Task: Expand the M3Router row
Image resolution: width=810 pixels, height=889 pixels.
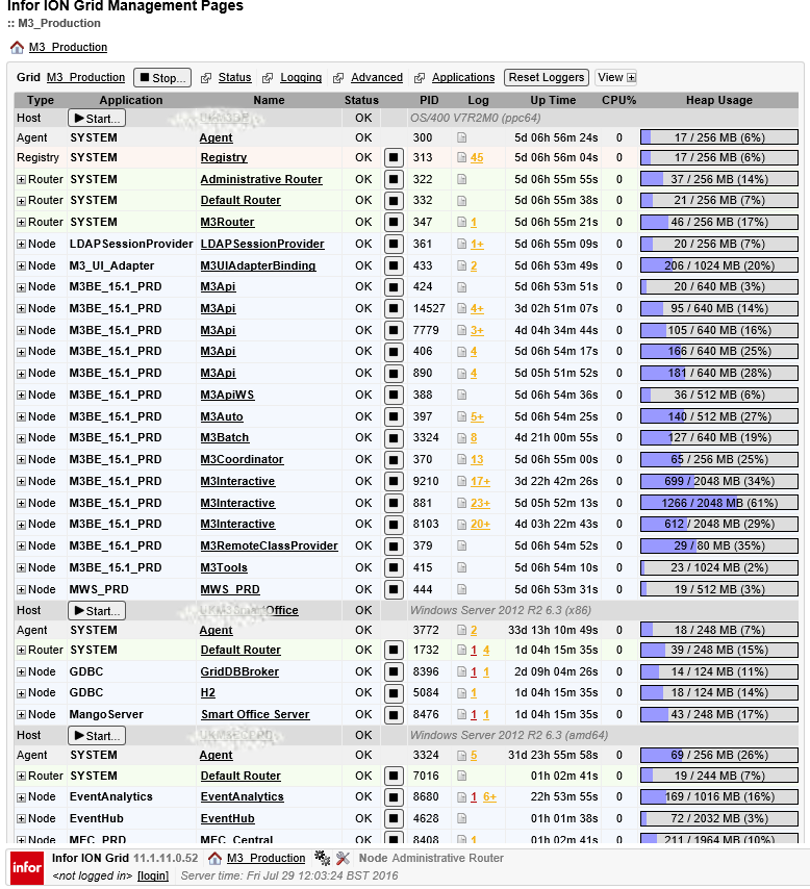Action: [21, 223]
